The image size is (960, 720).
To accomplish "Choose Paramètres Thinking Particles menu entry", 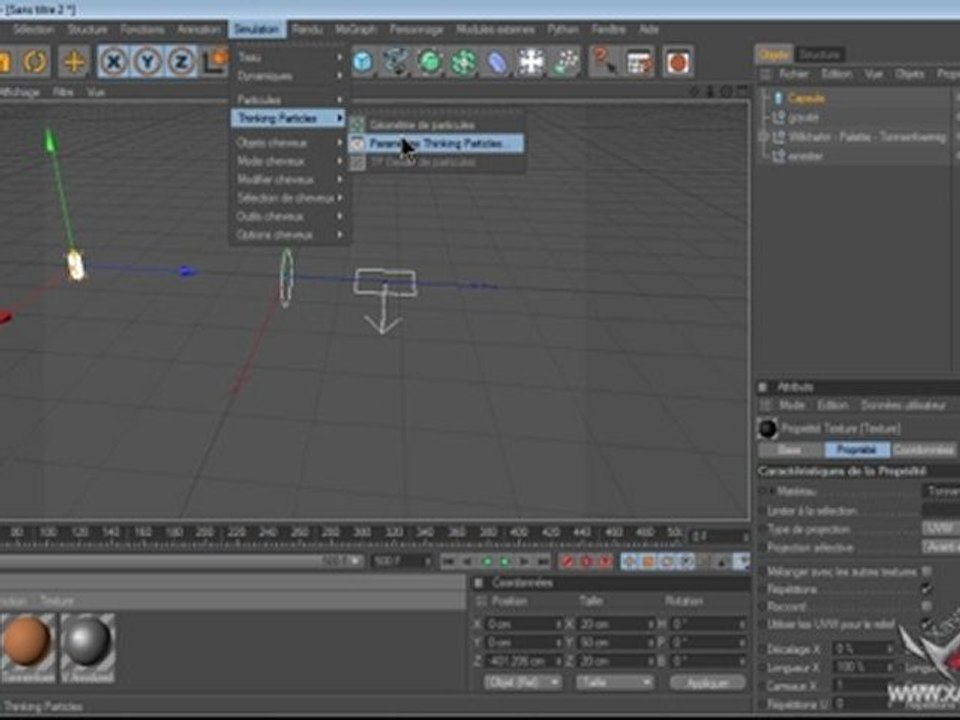I will (x=437, y=144).
